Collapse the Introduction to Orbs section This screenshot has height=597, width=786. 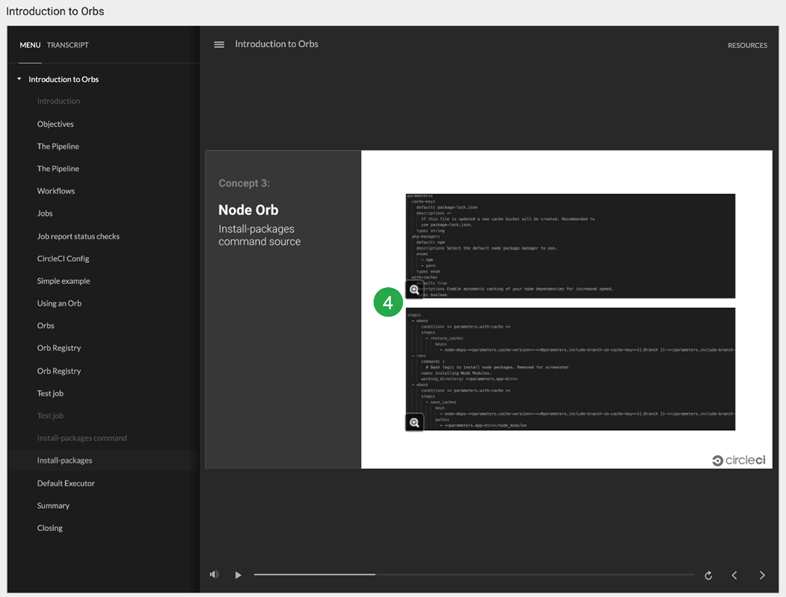tap(19, 79)
